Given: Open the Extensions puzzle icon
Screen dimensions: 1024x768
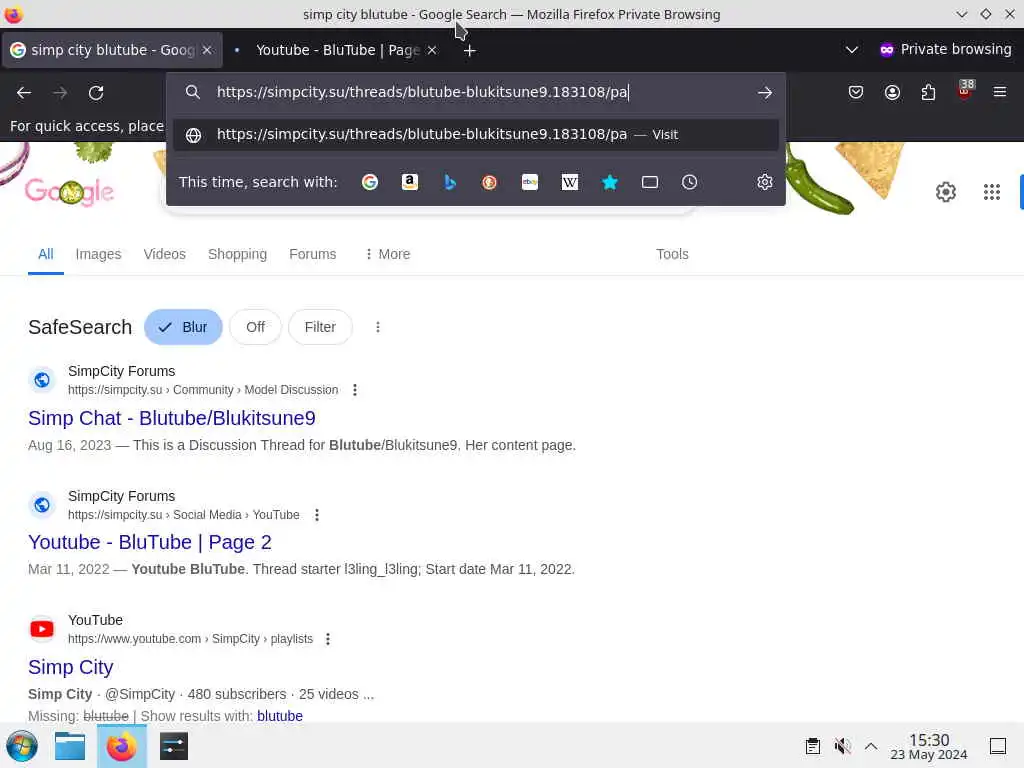Looking at the screenshot, I should pyautogui.click(x=928, y=93).
